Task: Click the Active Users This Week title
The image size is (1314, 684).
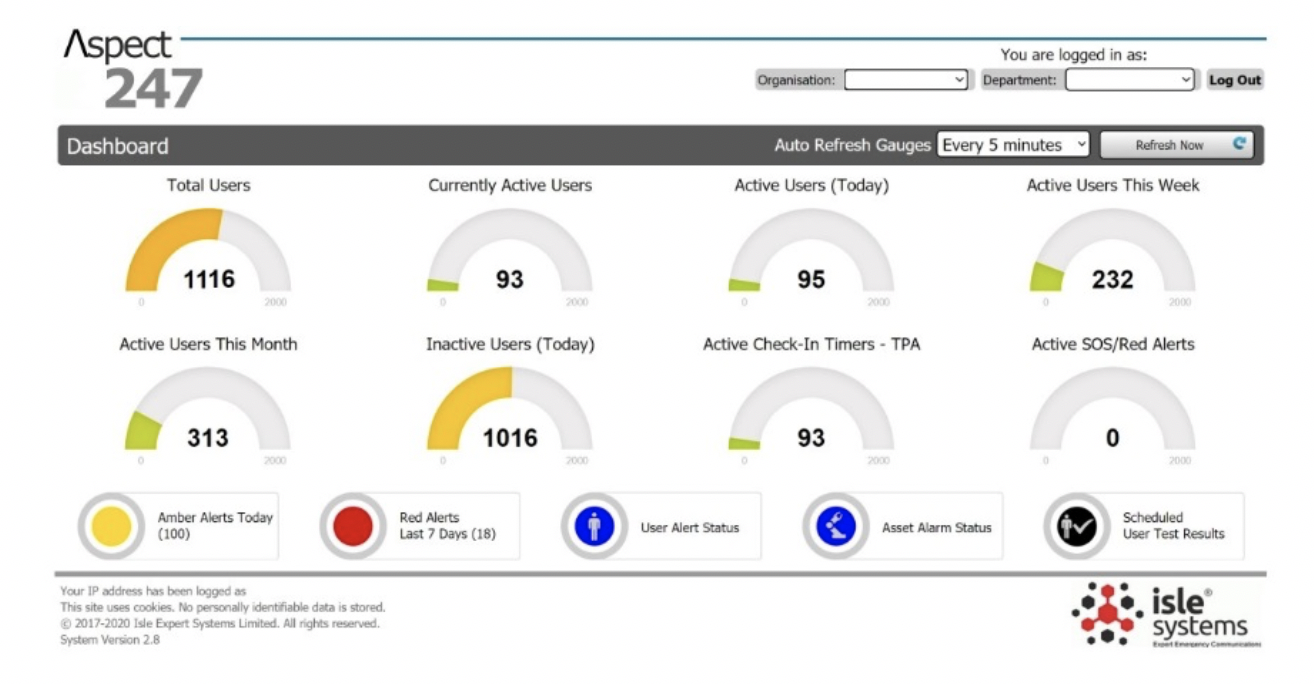Action: tap(1113, 185)
